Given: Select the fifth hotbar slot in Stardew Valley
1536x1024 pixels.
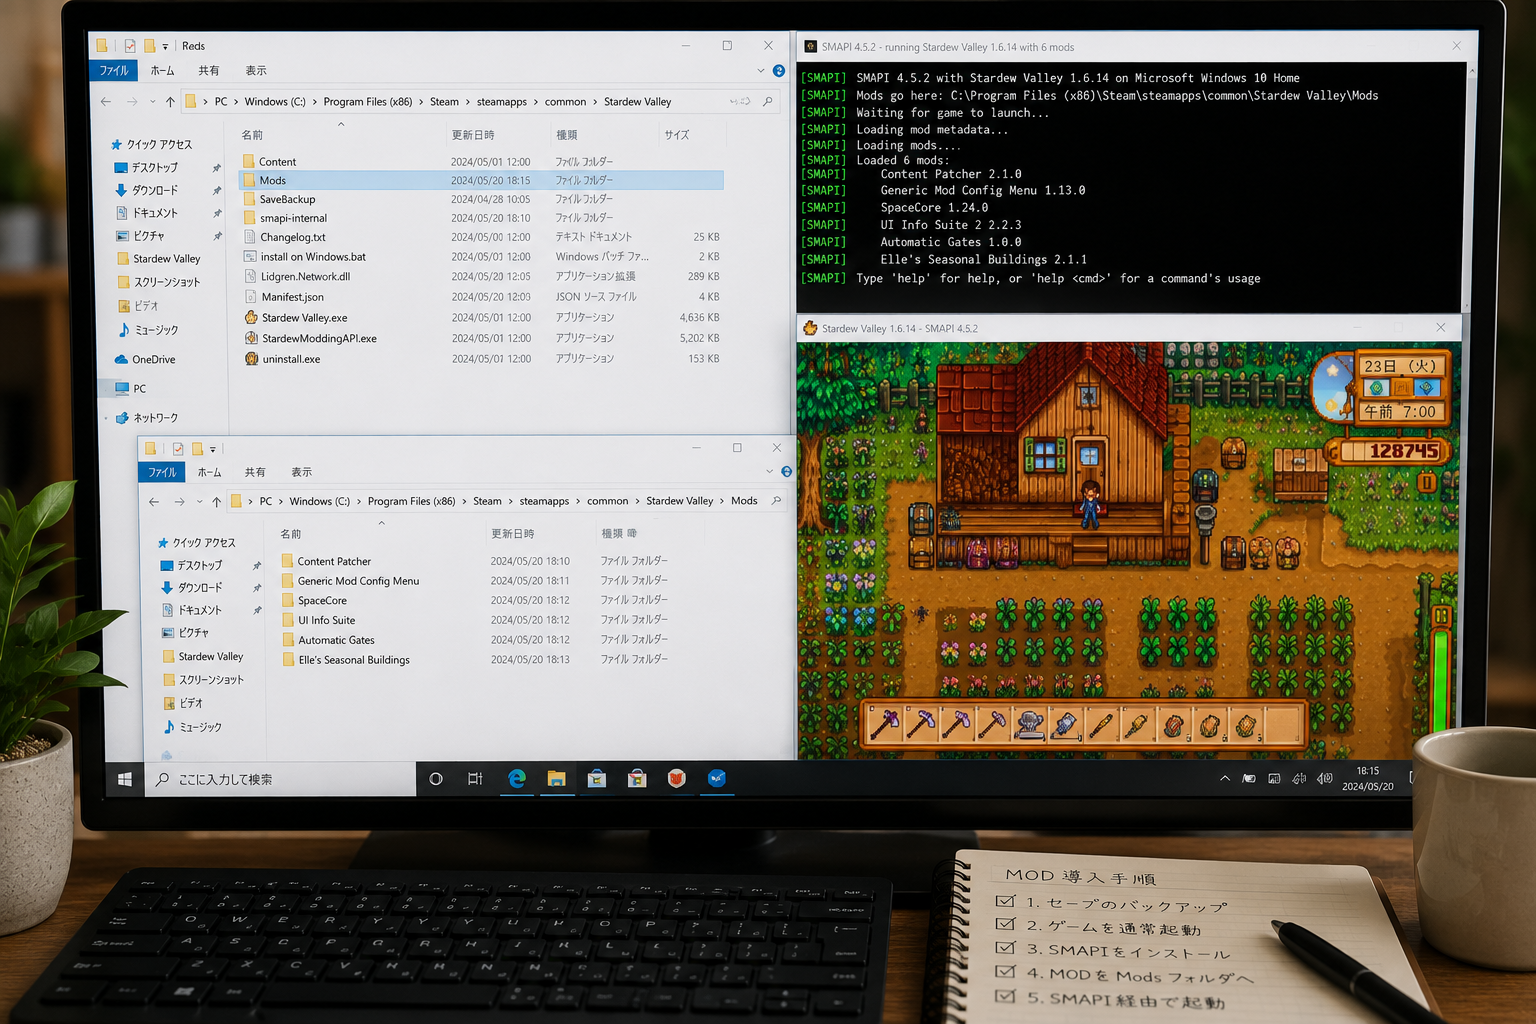Looking at the screenshot, I should [x=1029, y=724].
